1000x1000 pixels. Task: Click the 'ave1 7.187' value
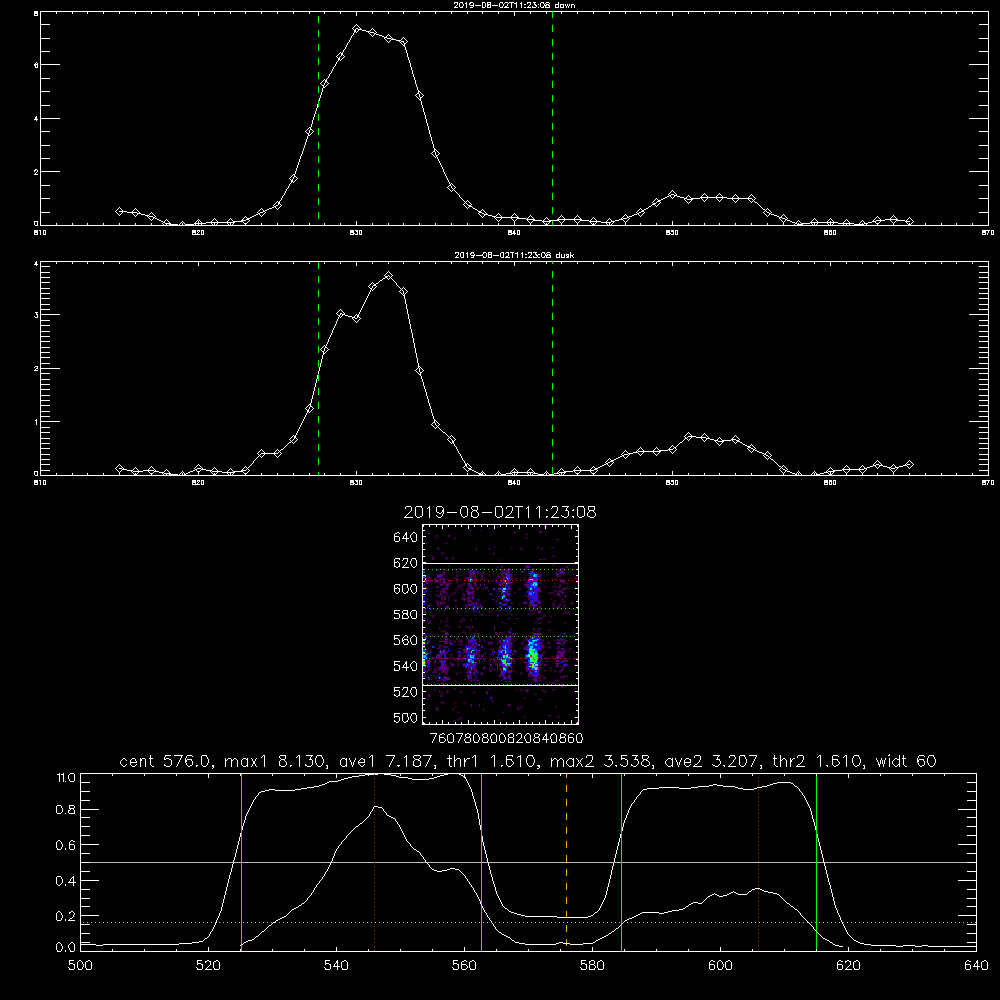click(x=386, y=761)
